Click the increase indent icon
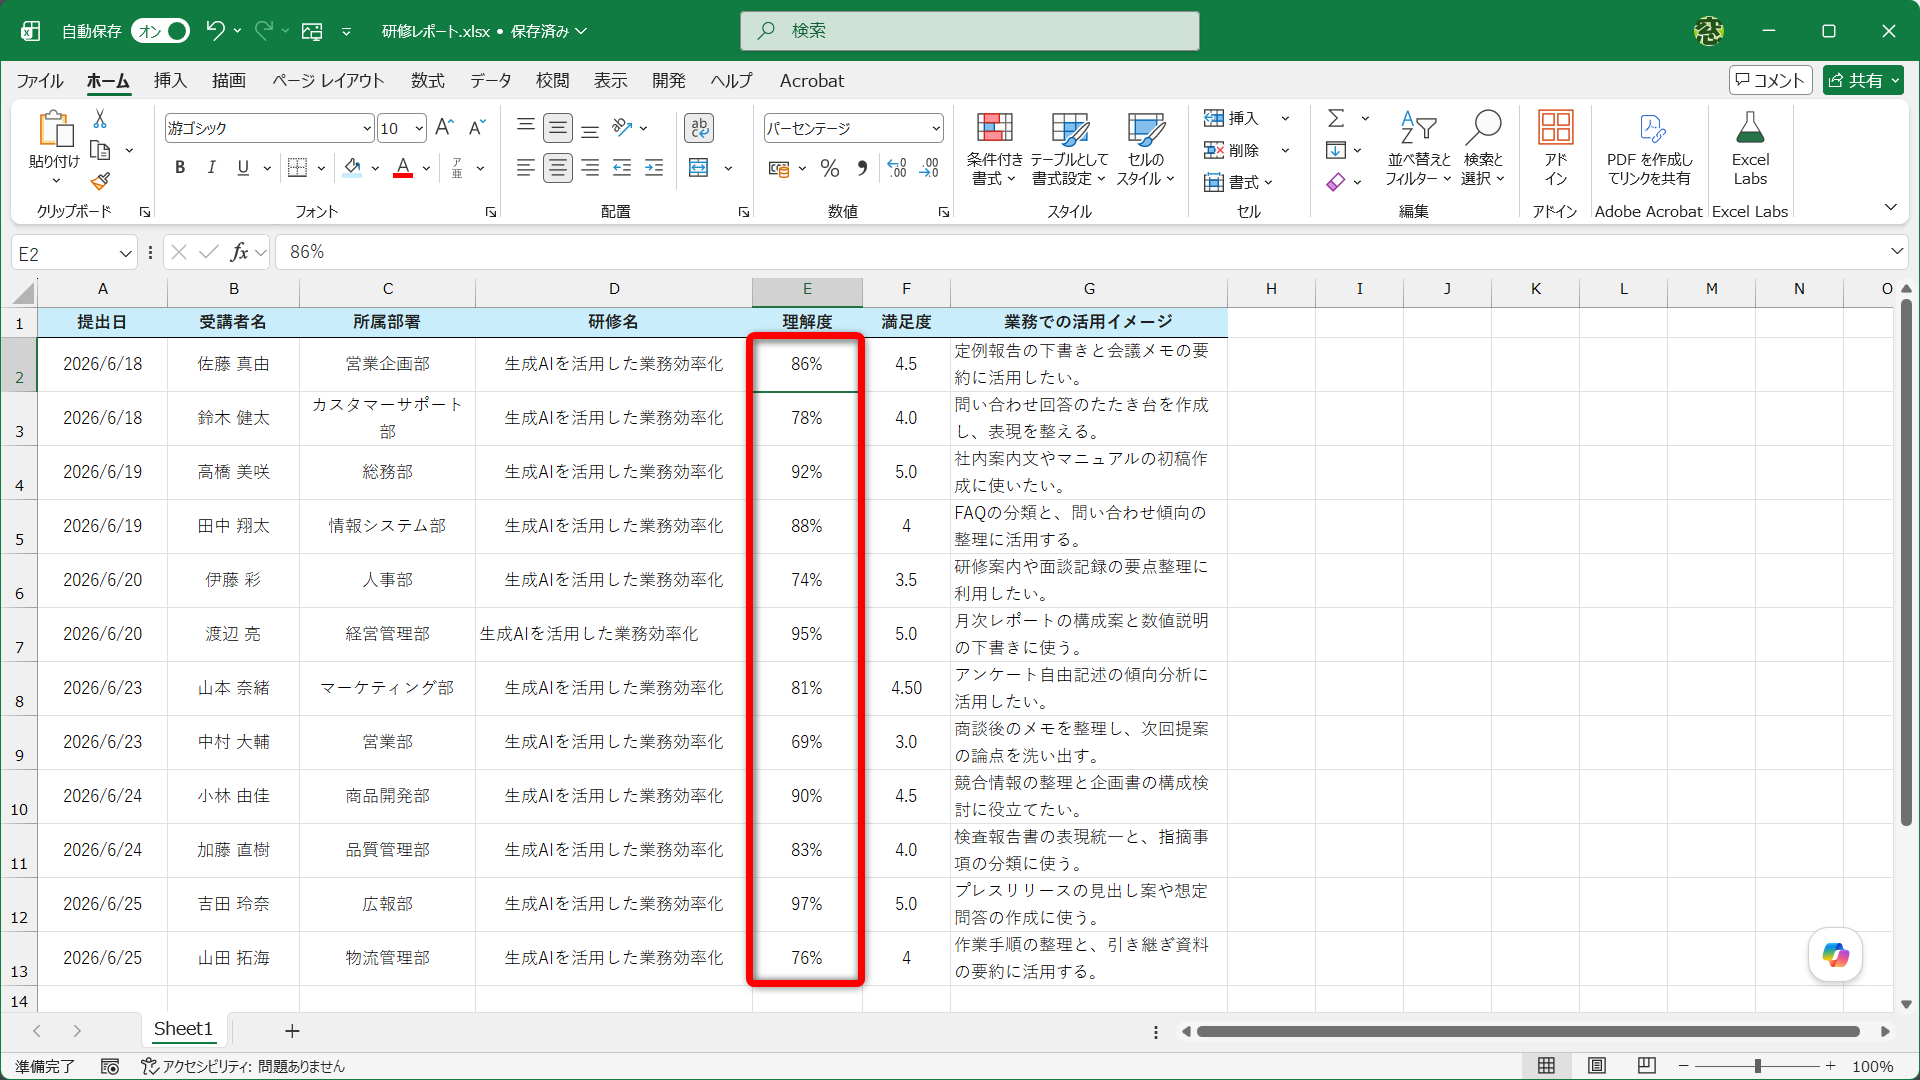Viewport: 1920px width, 1080px height. click(x=654, y=168)
